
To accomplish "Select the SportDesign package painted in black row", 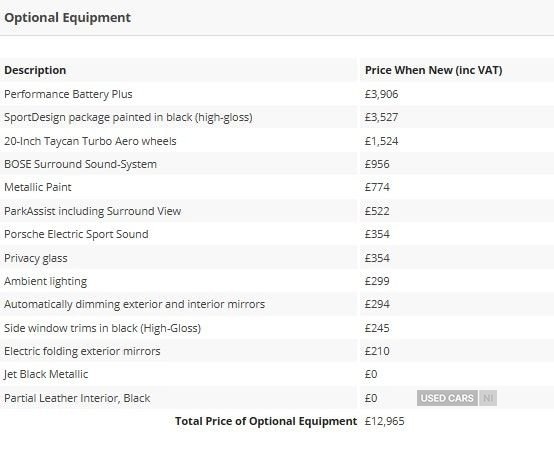I will 277,117.
